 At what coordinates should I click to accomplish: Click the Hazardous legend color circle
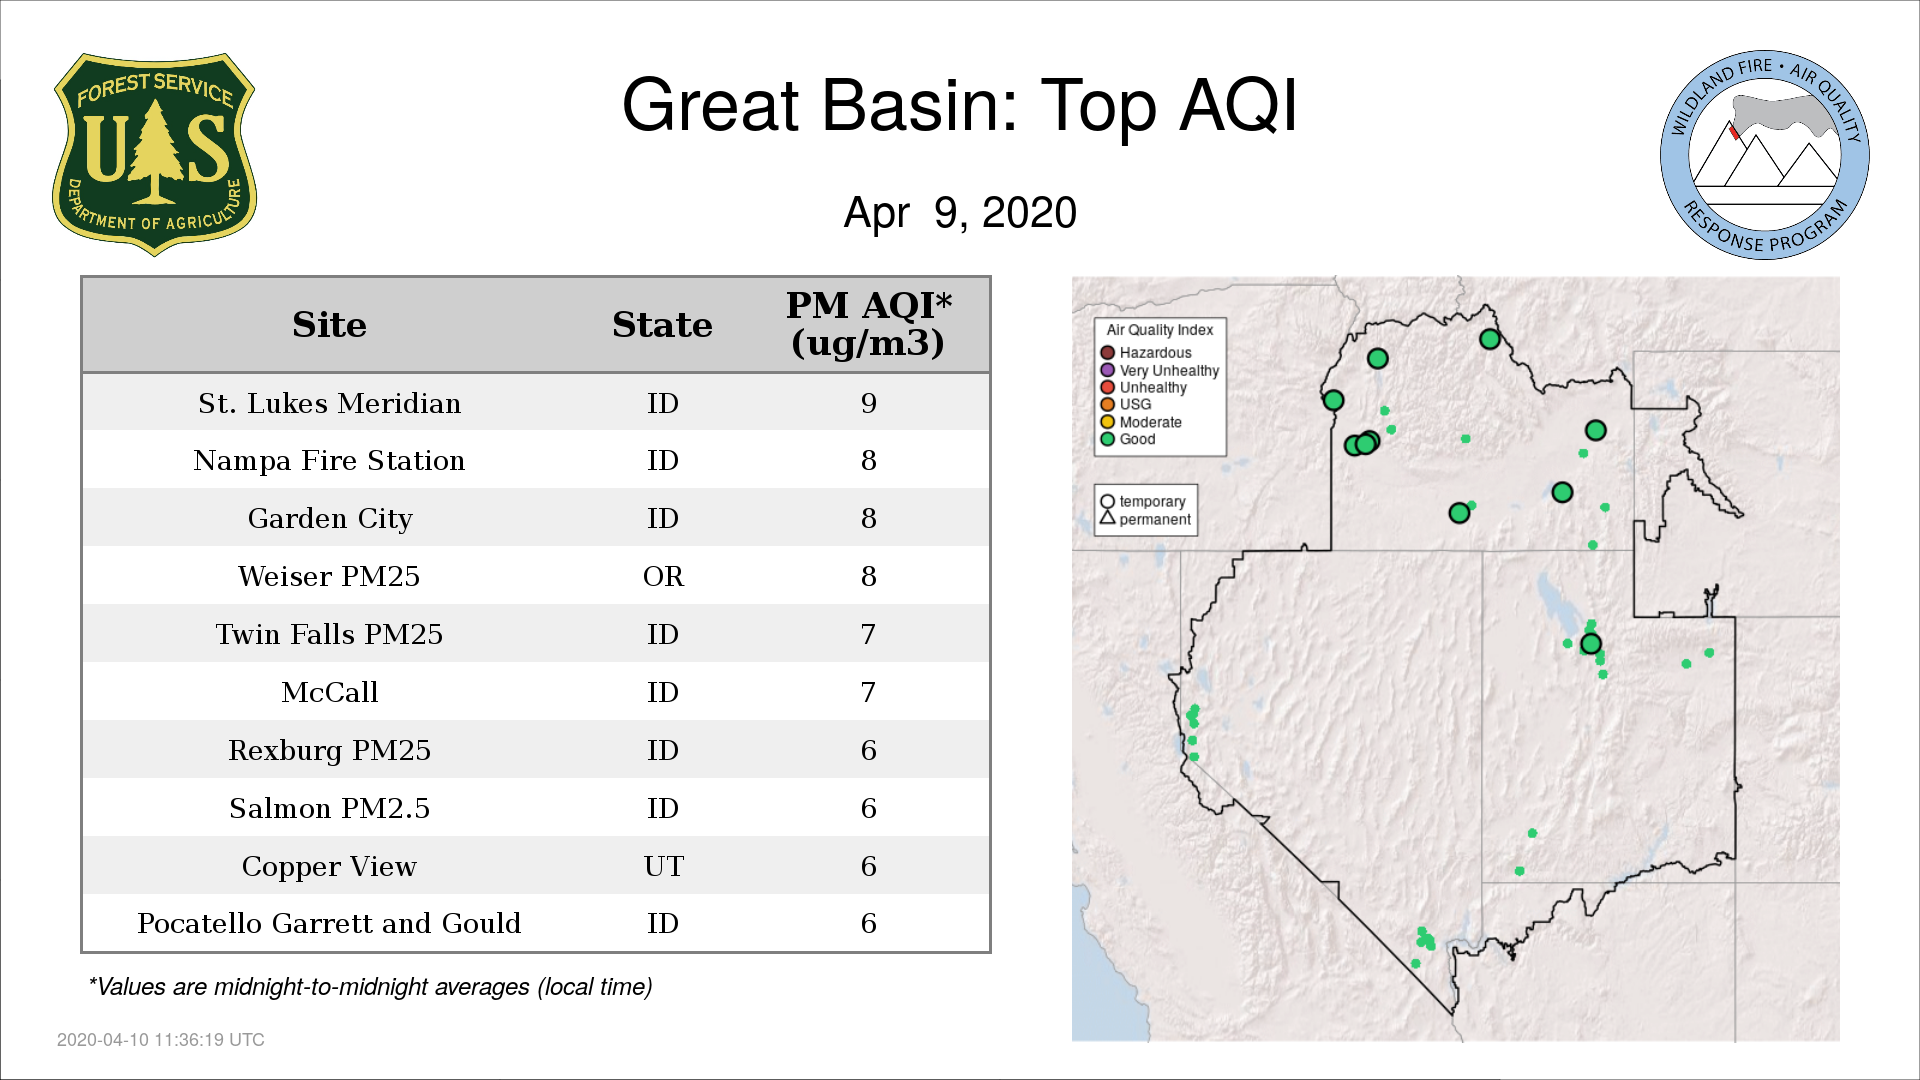point(1107,352)
